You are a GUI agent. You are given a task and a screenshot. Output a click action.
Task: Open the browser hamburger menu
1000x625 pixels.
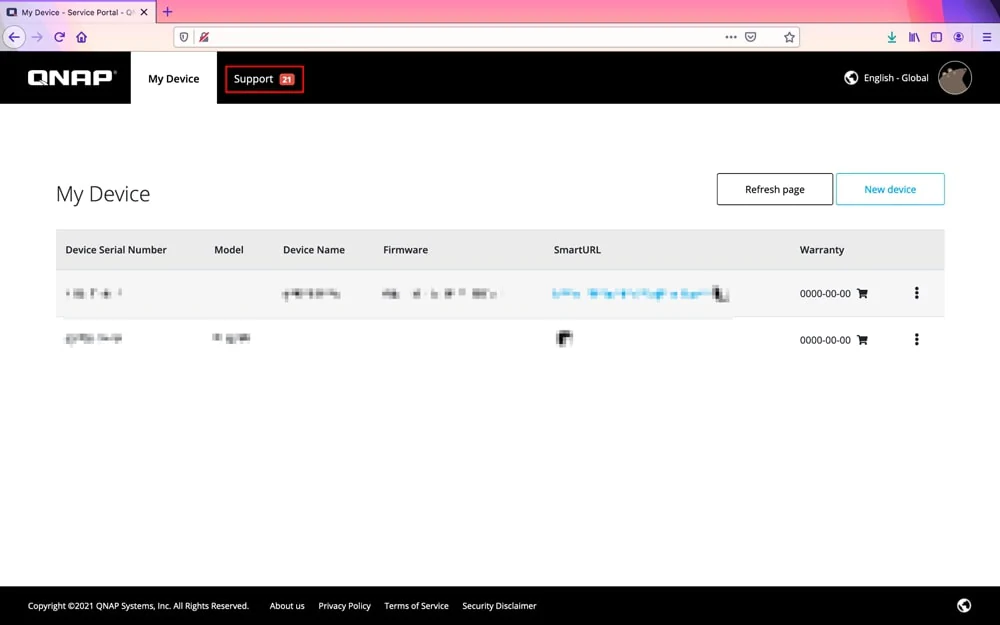(987, 37)
